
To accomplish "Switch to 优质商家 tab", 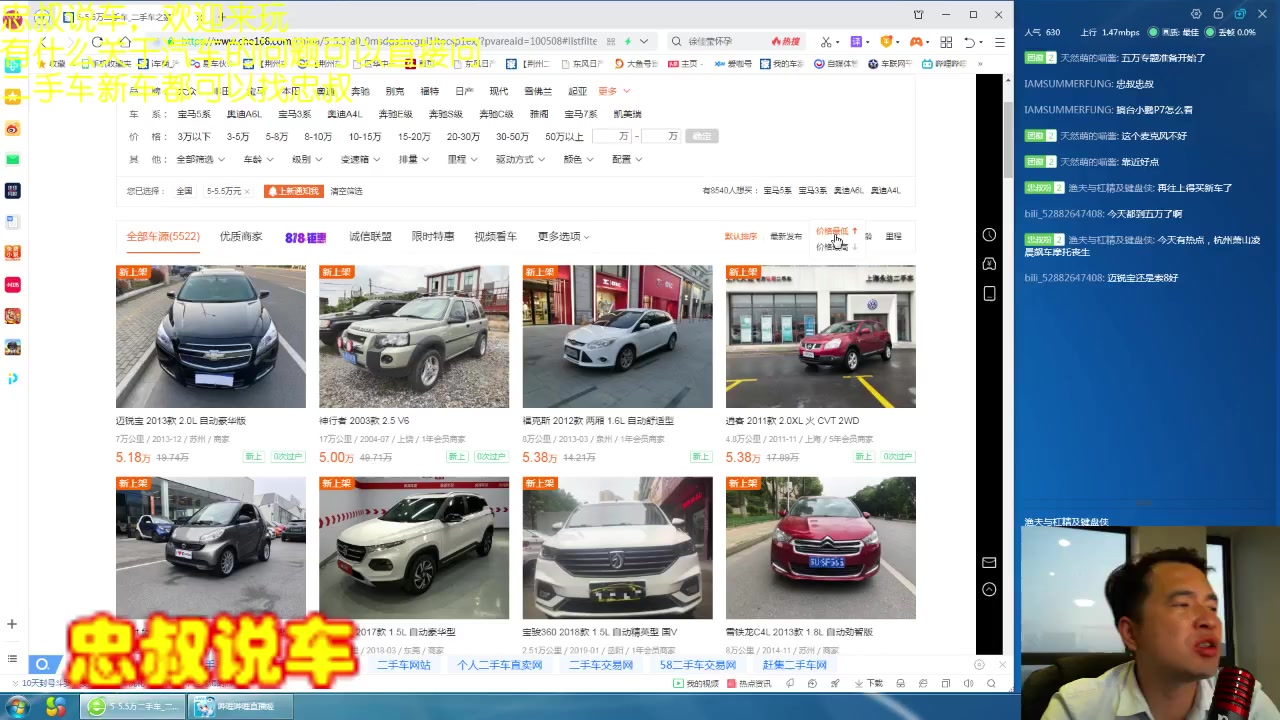I will click(241, 237).
